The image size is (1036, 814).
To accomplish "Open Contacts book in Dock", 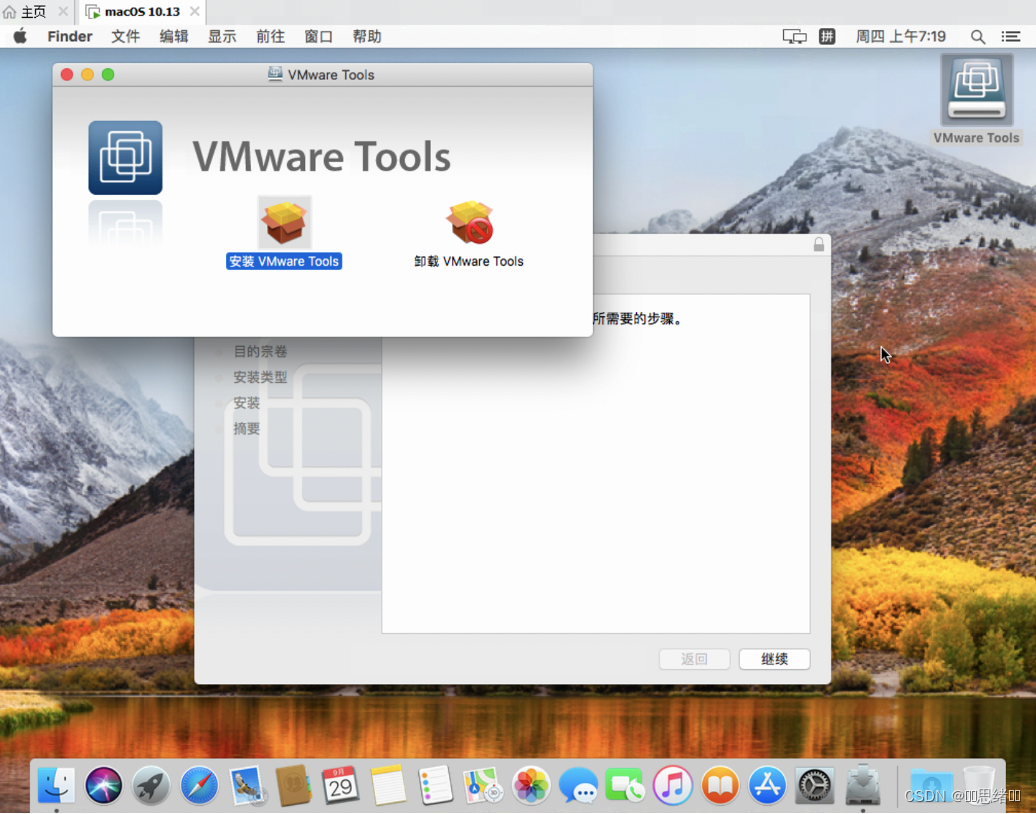I will pos(293,785).
